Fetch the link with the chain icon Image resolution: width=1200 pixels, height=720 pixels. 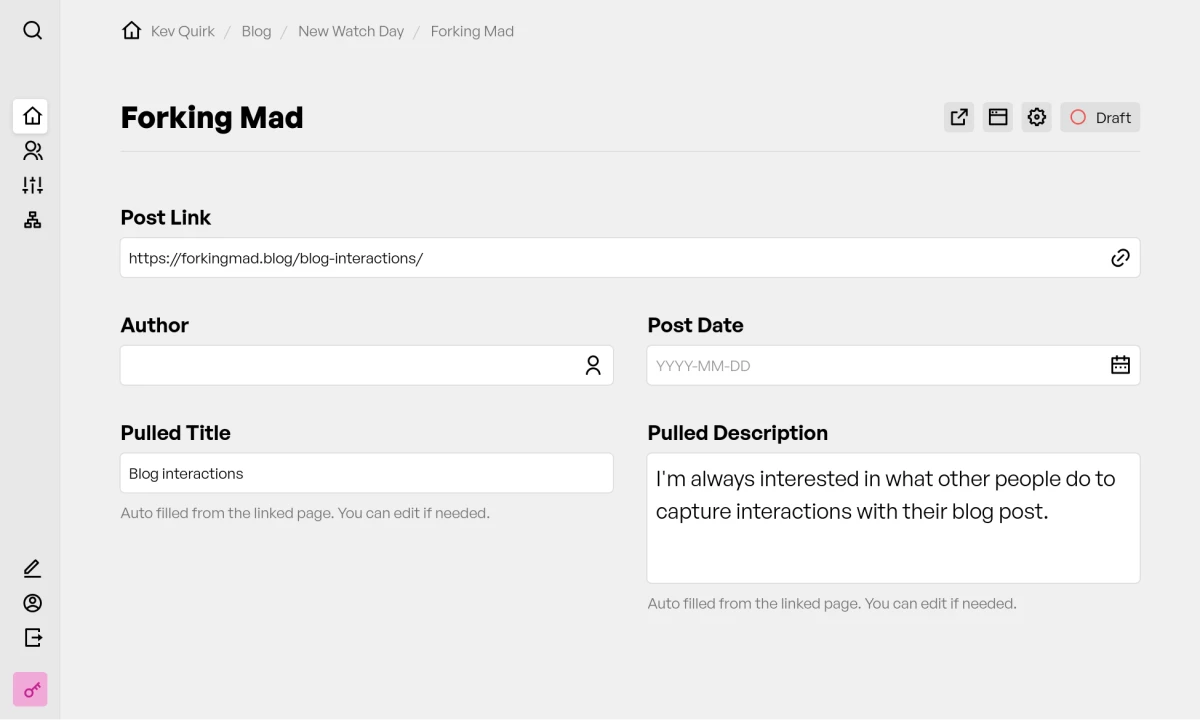1120,257
